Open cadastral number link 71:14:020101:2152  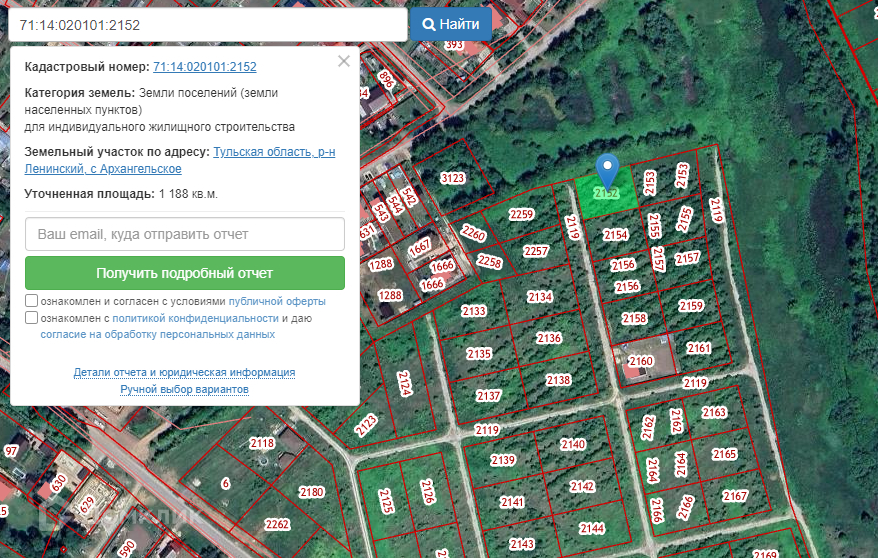205,67
